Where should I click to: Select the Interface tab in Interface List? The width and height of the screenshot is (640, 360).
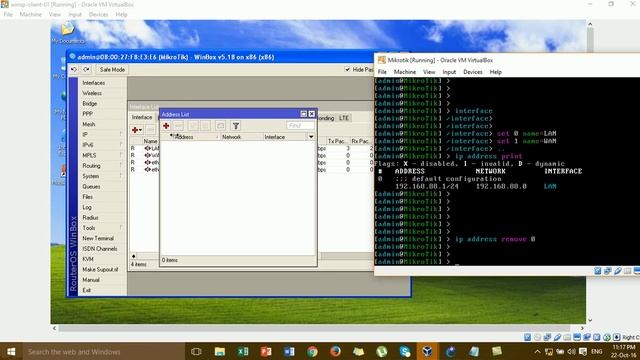tap(142, 118)
